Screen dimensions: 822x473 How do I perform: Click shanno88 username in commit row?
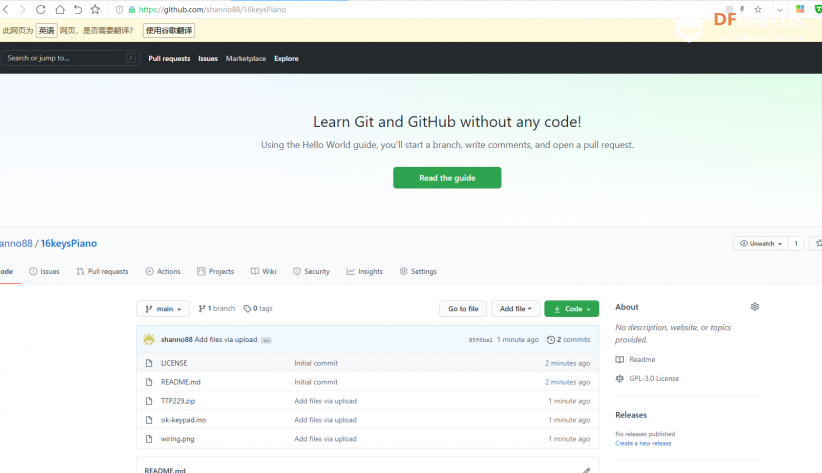[177, 339]
